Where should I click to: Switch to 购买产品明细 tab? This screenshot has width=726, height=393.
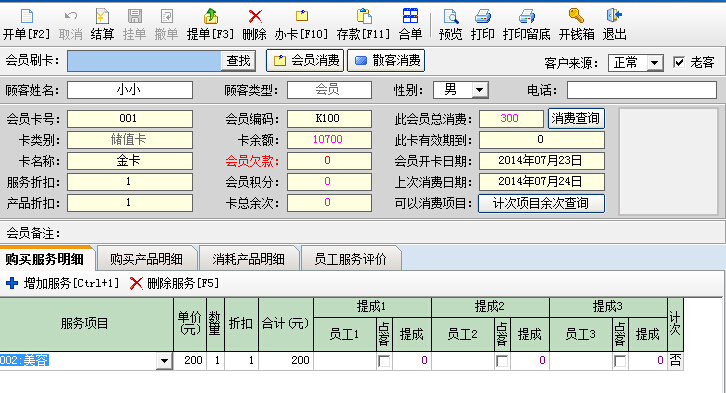point(146,259)
